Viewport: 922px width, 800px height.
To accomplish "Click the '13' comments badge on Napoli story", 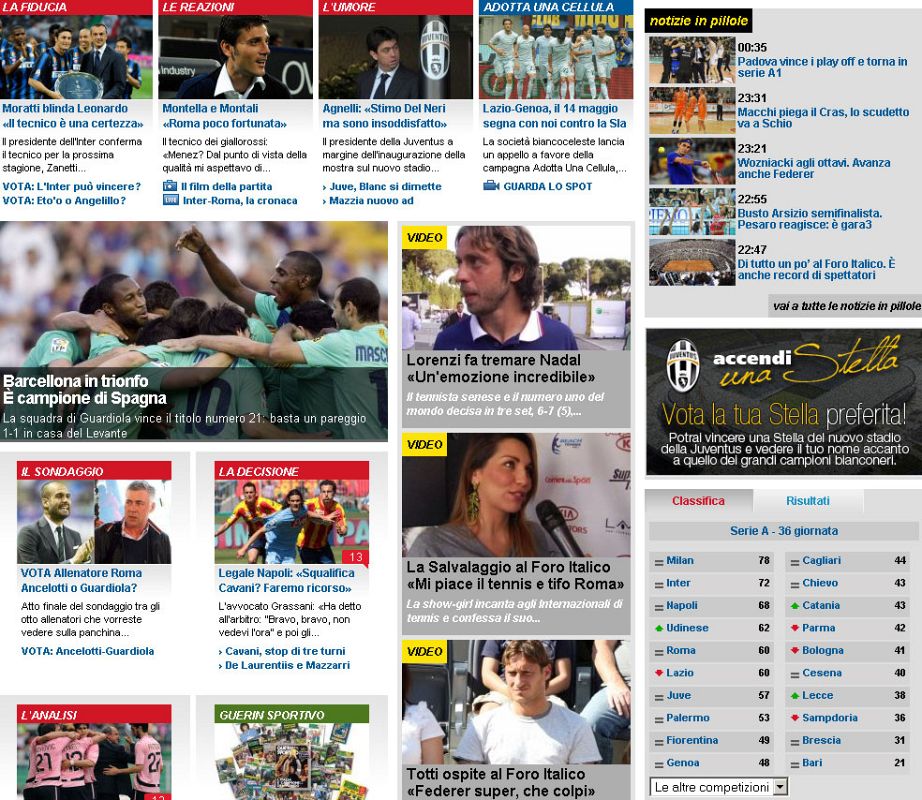I will [355, 557].
